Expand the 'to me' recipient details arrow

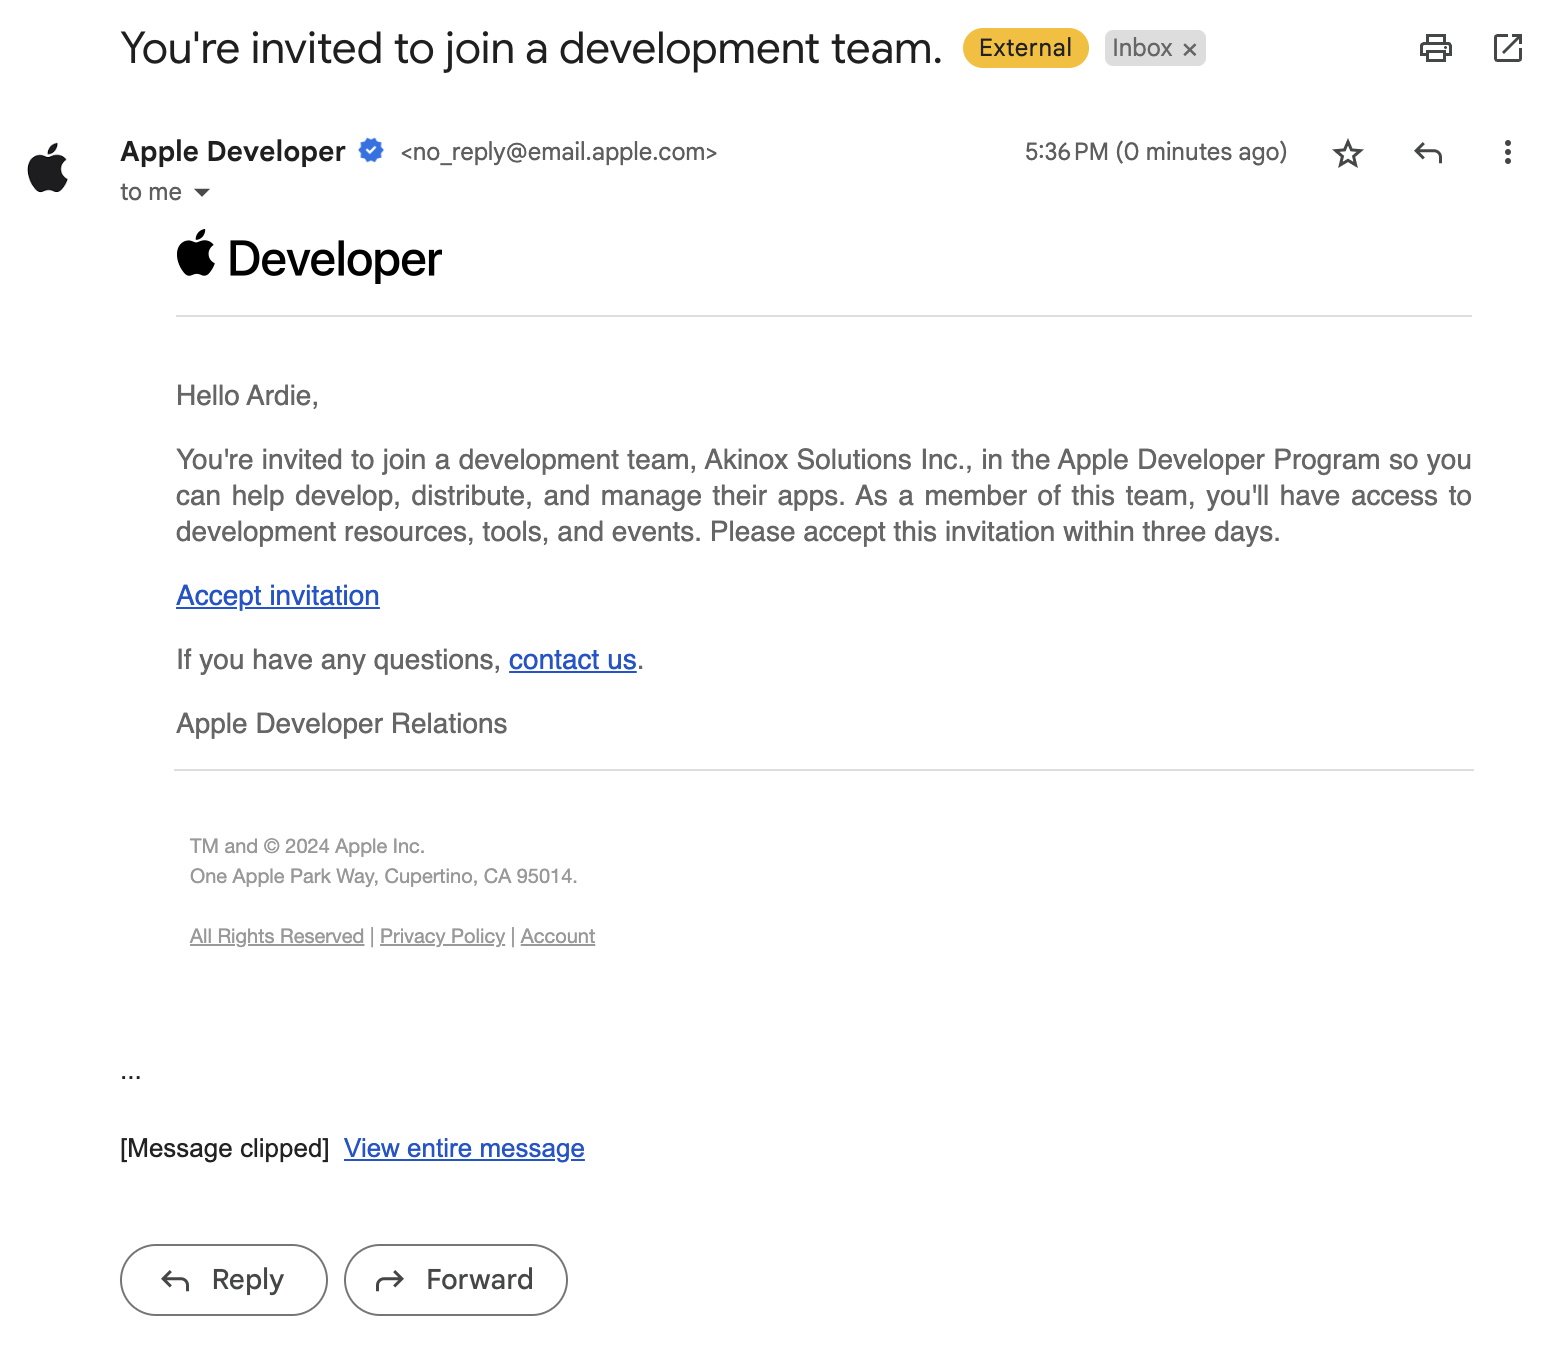[x=202, y=192]
